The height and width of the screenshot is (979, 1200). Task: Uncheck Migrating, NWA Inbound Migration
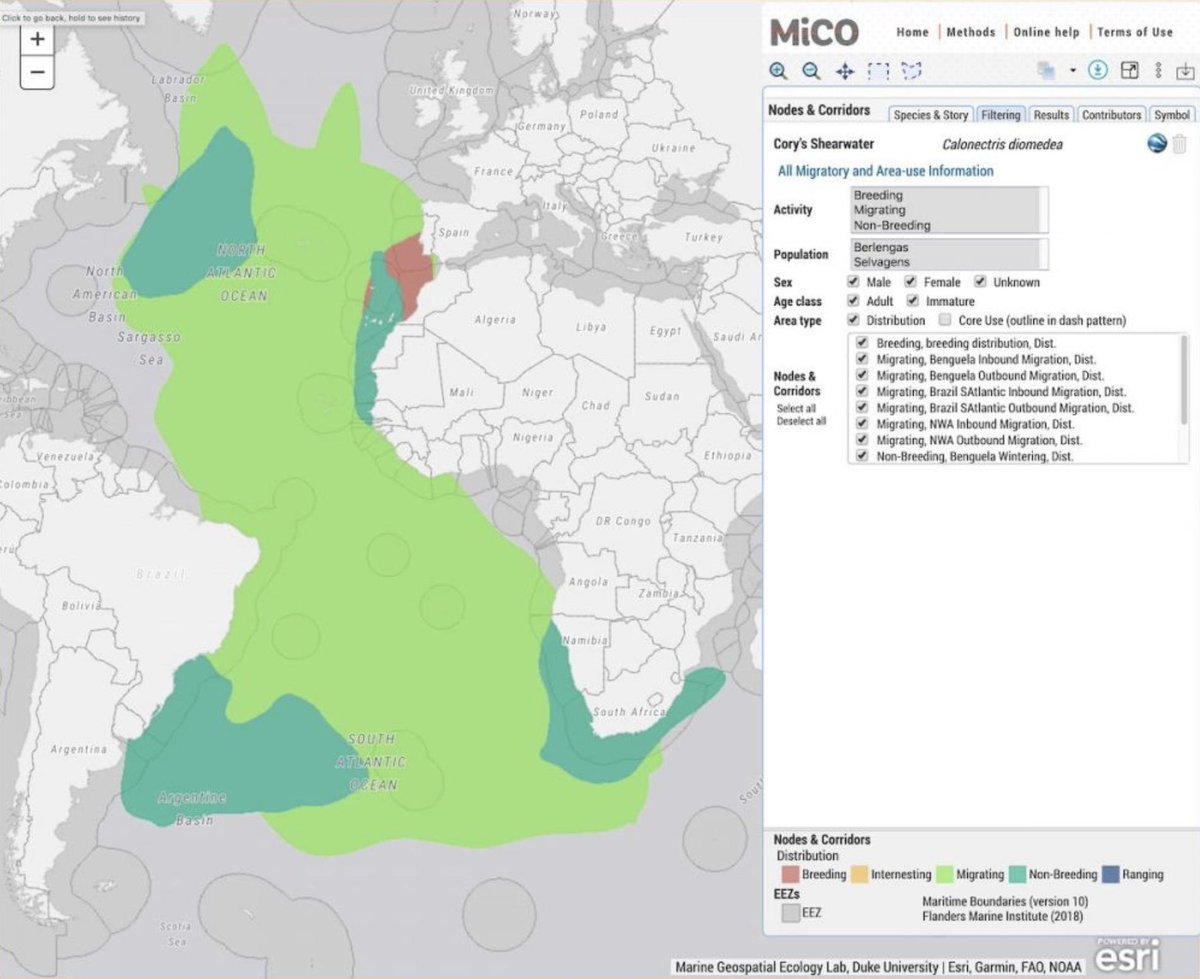[861, 424]
